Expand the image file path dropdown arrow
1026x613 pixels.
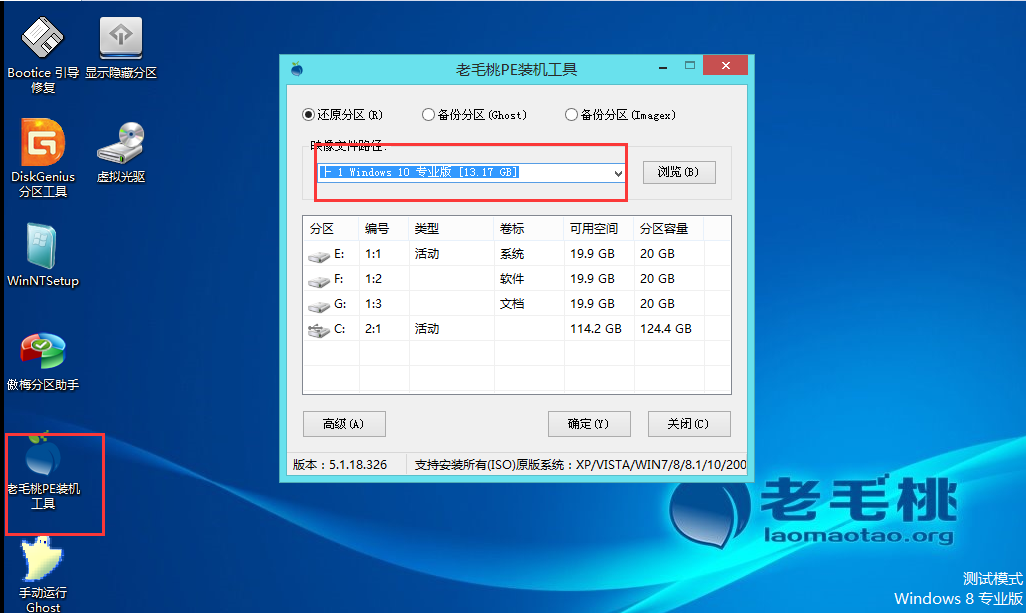point(618,173)
